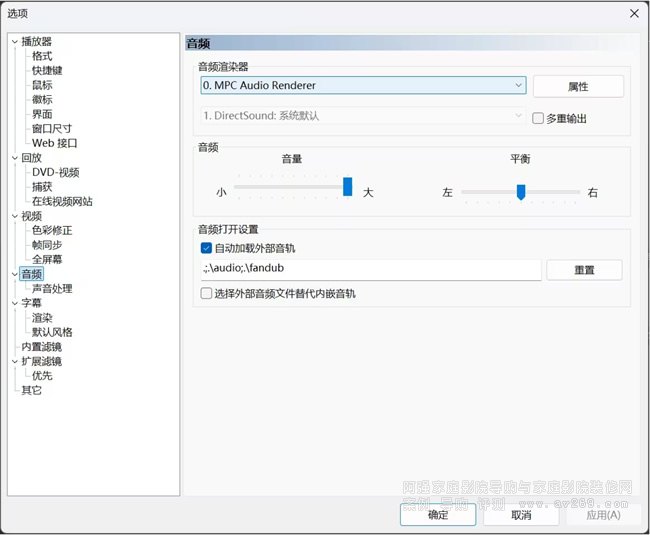The image size is (650, 535).
Task: Click the 属性 button
Action: (578, 87)
